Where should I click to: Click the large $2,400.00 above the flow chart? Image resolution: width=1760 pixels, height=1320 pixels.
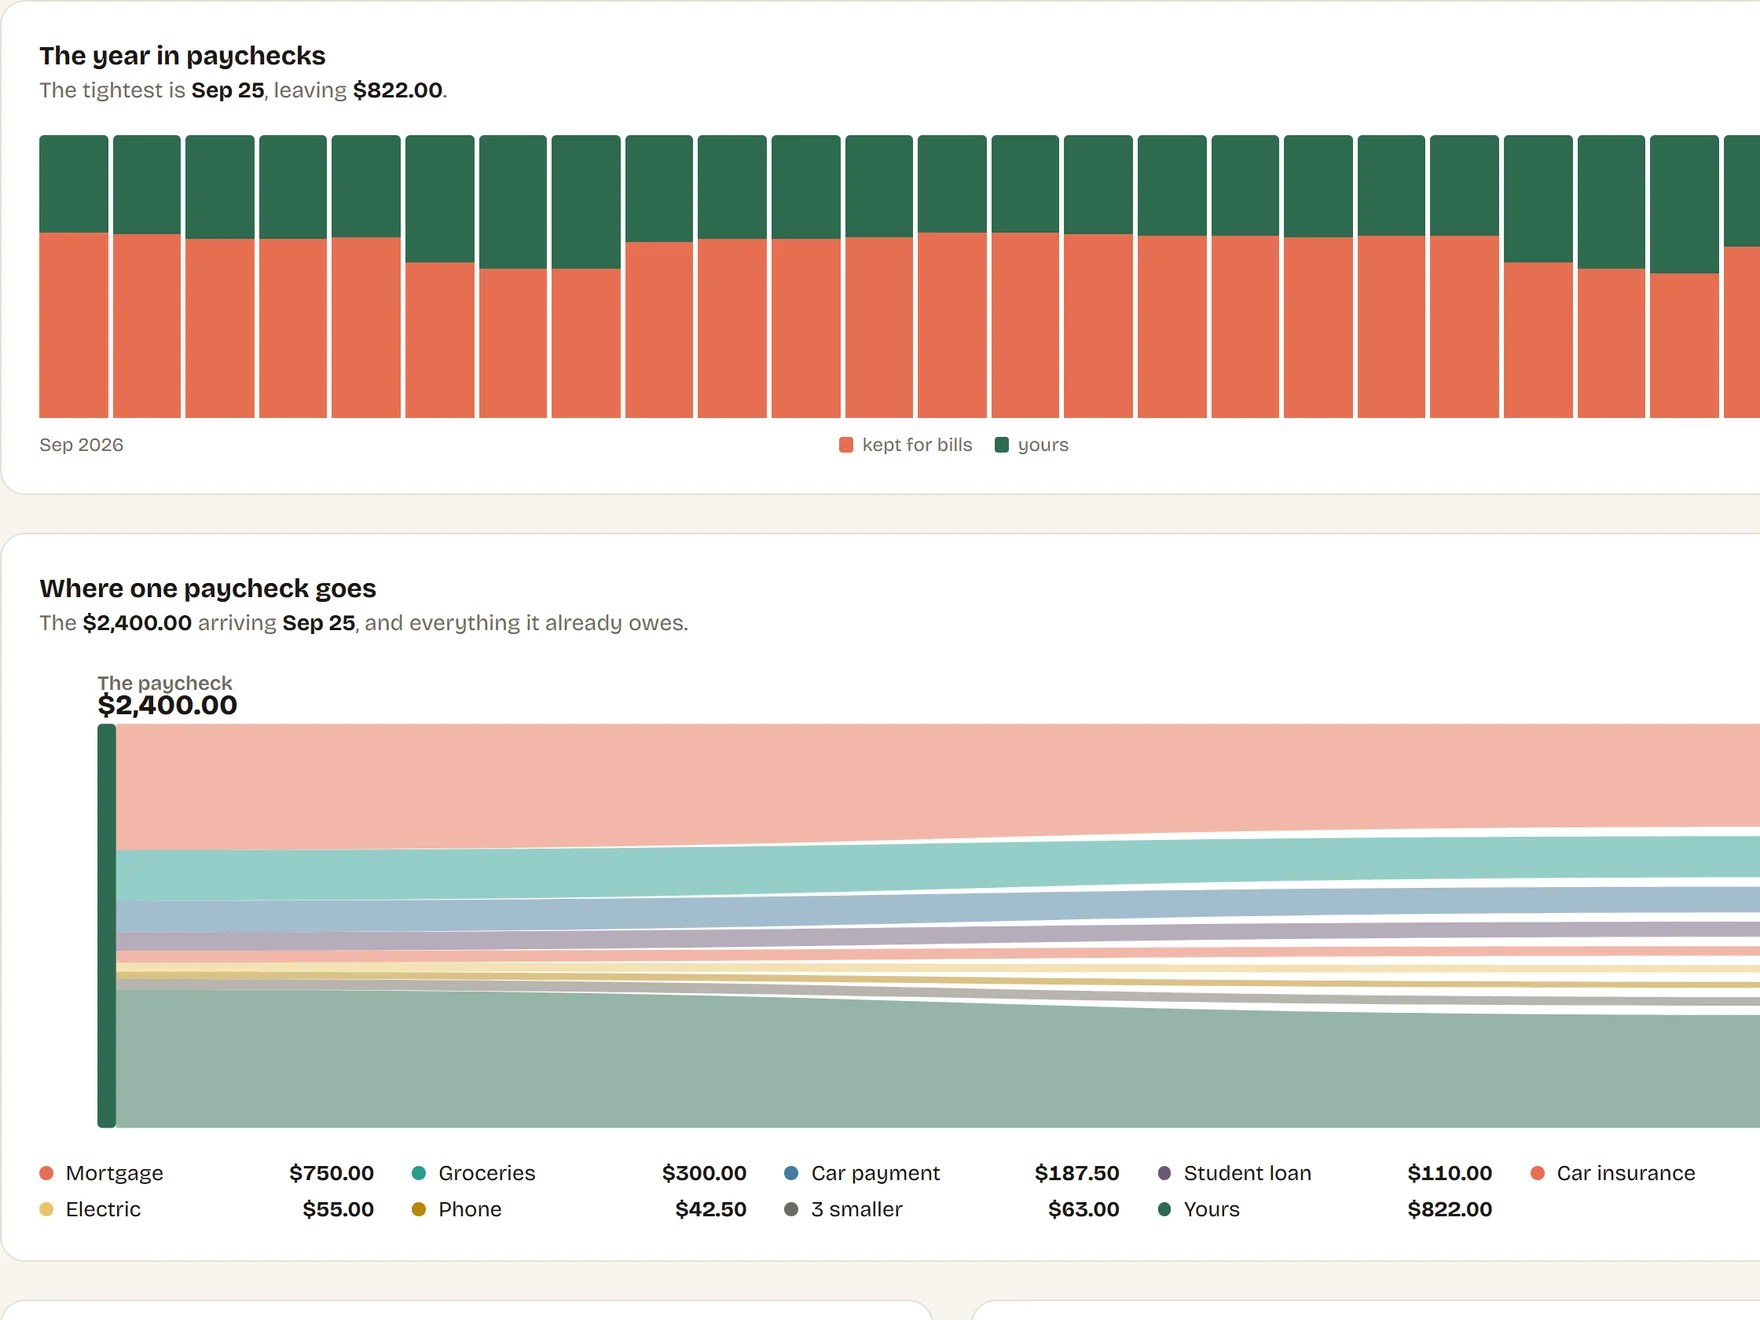[x=167, y=705]
